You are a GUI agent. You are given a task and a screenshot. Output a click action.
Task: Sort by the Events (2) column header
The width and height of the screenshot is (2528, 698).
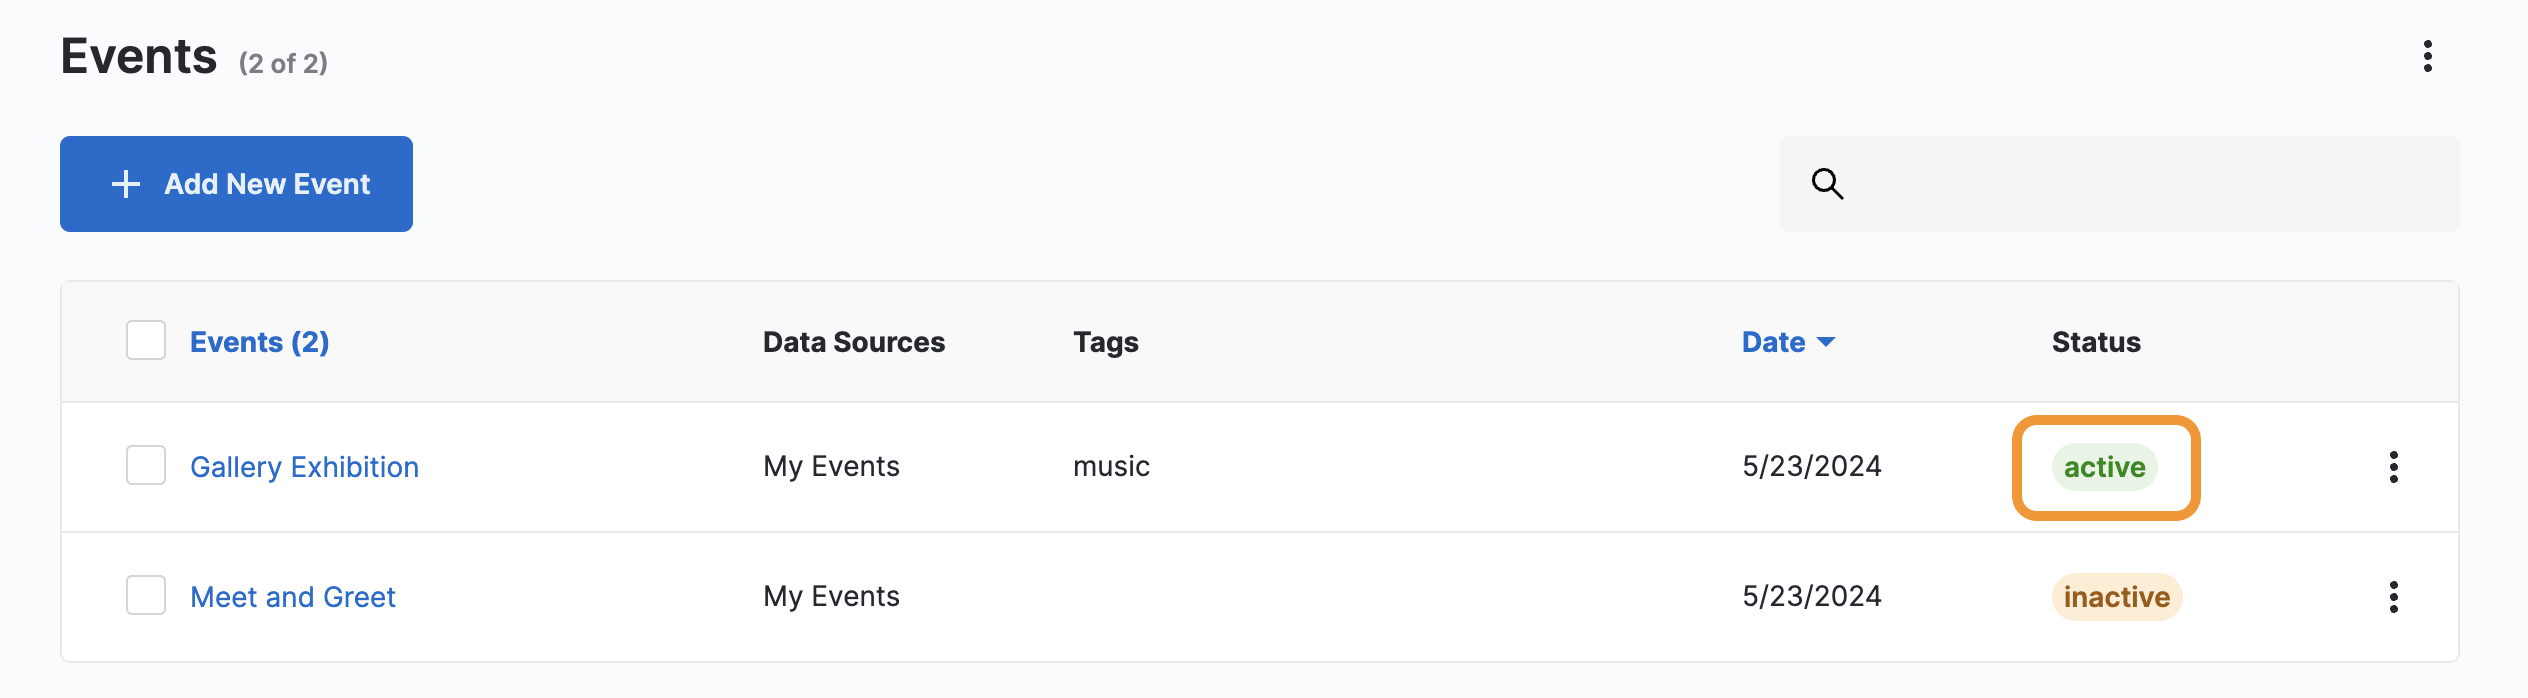(x=259, y=342)
